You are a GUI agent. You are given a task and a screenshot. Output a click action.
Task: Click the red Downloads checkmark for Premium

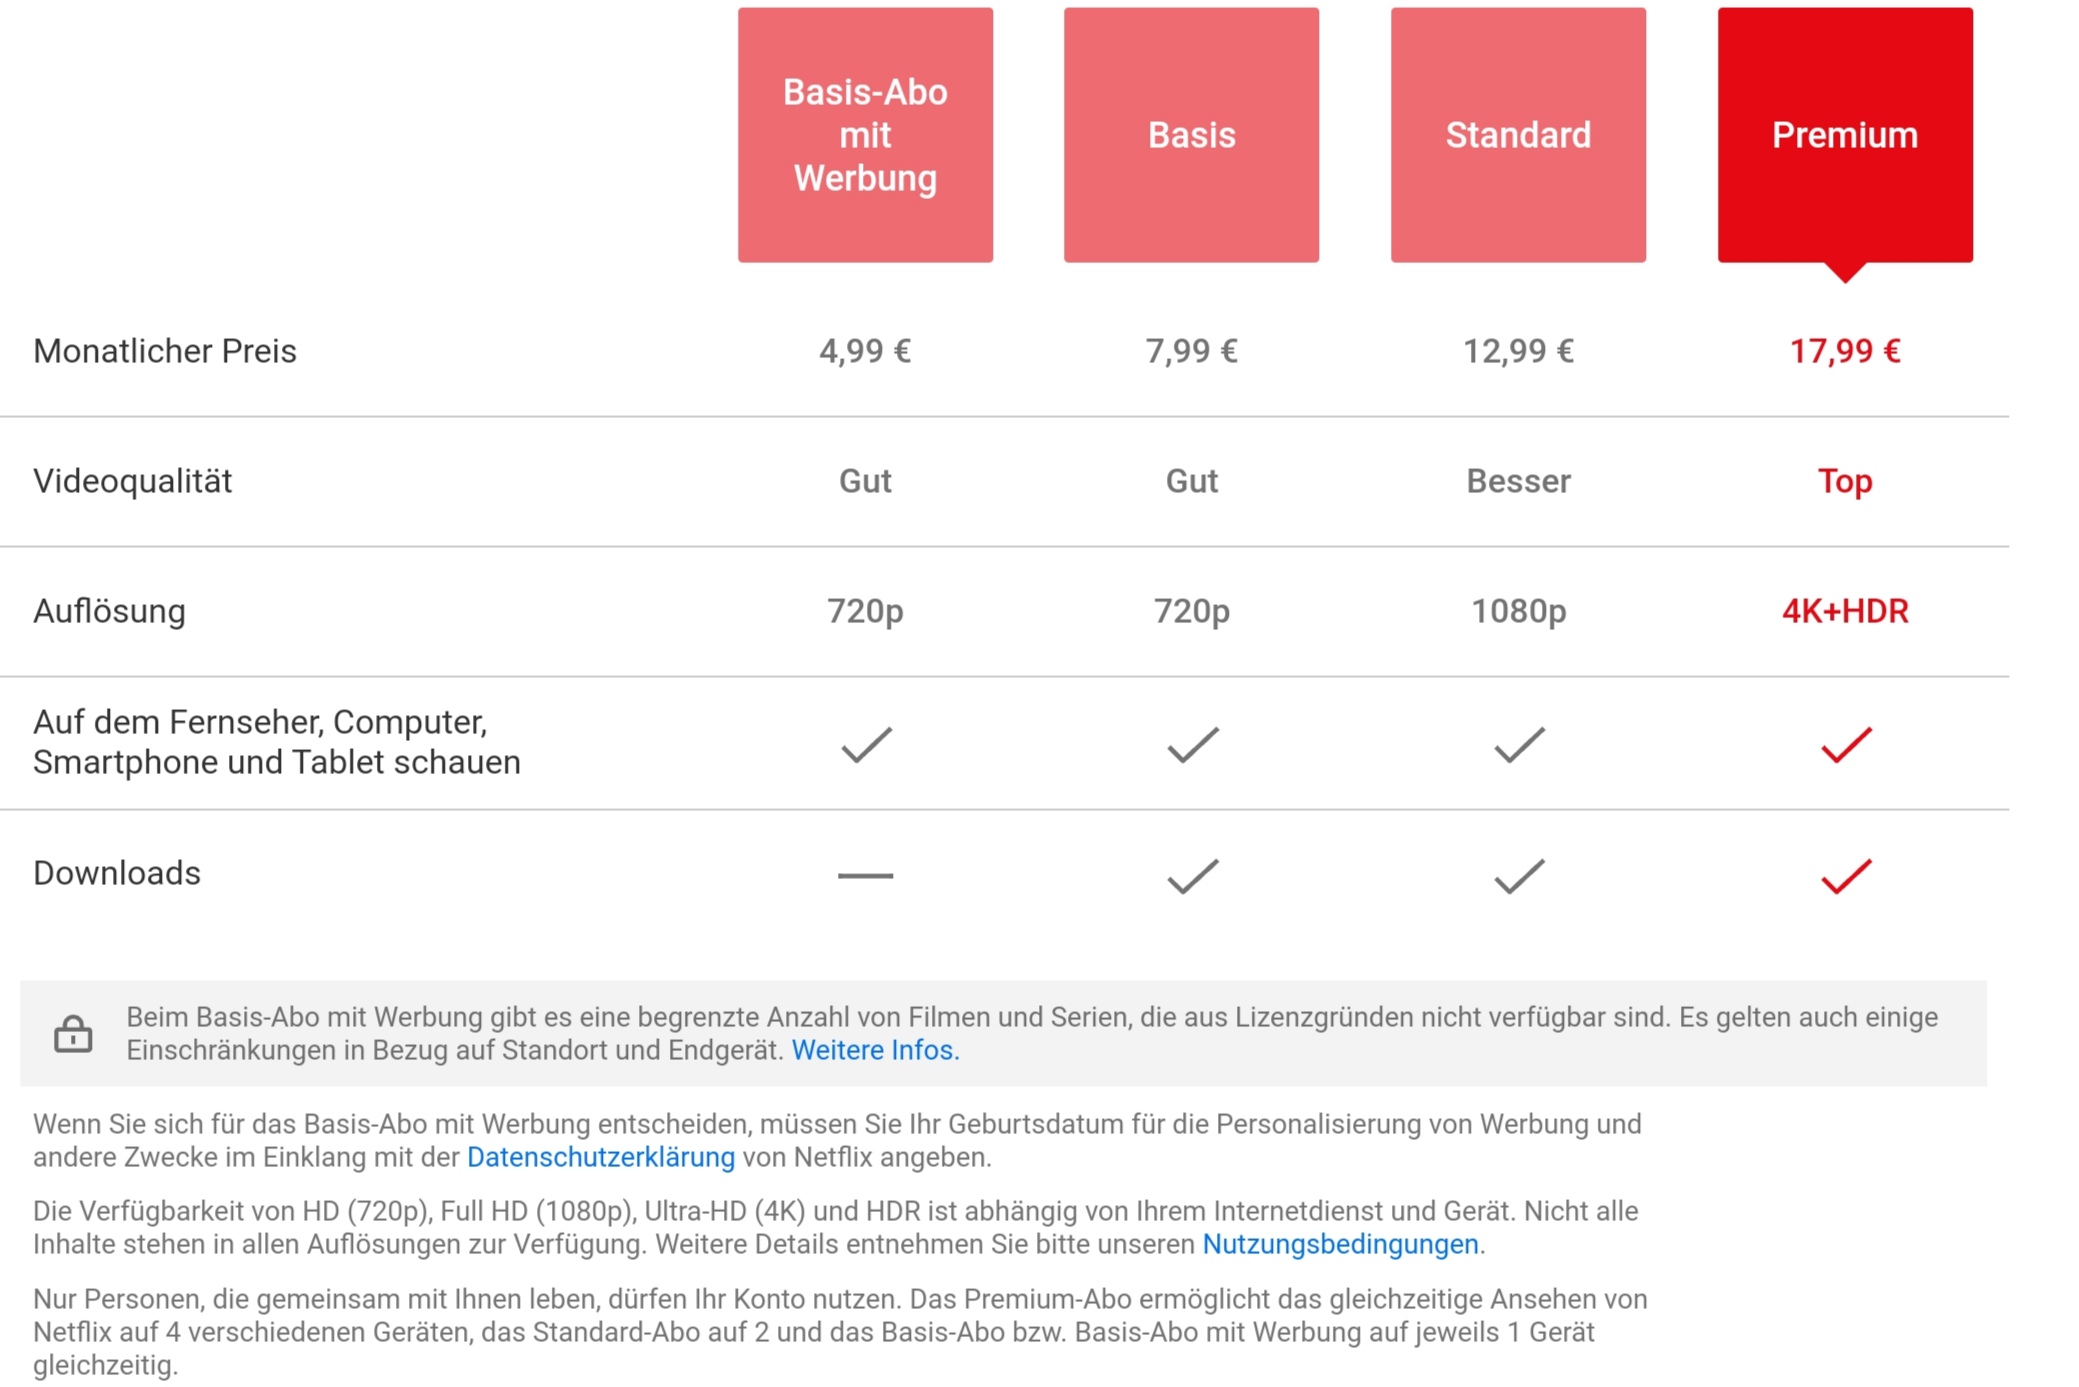1846,876
